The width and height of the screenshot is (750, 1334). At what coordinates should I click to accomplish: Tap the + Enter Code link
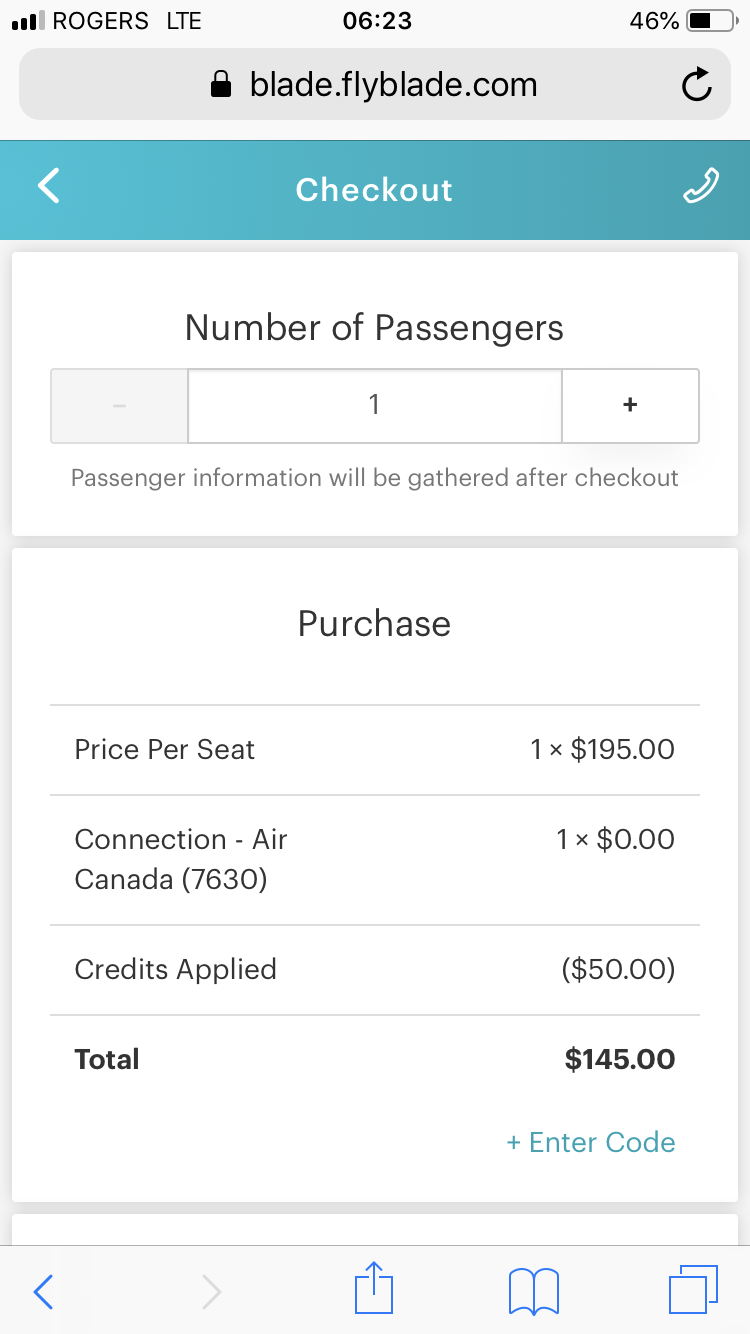(x=591, y=1142)
